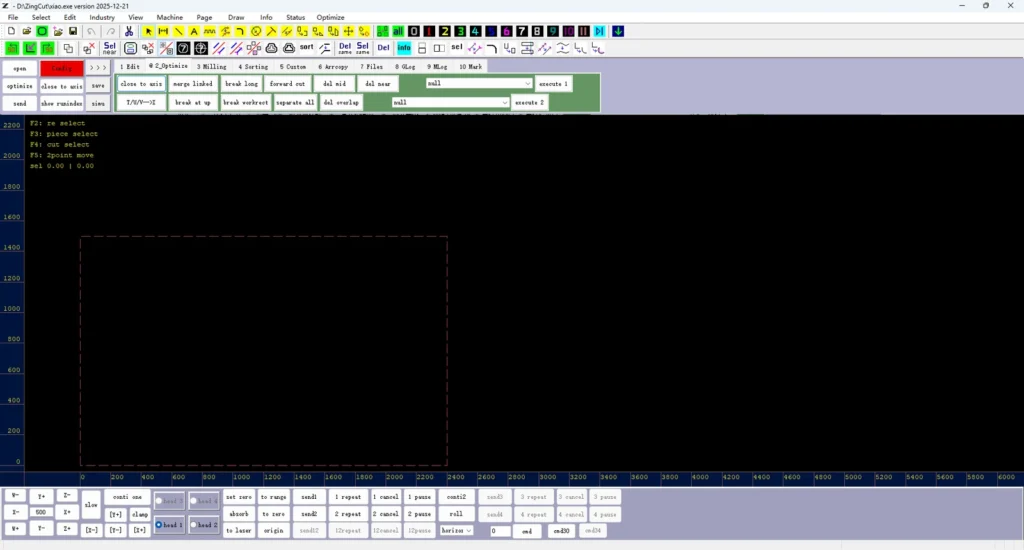Click the crosshair target icon
1024x550 pixels.
click(201, 48)
